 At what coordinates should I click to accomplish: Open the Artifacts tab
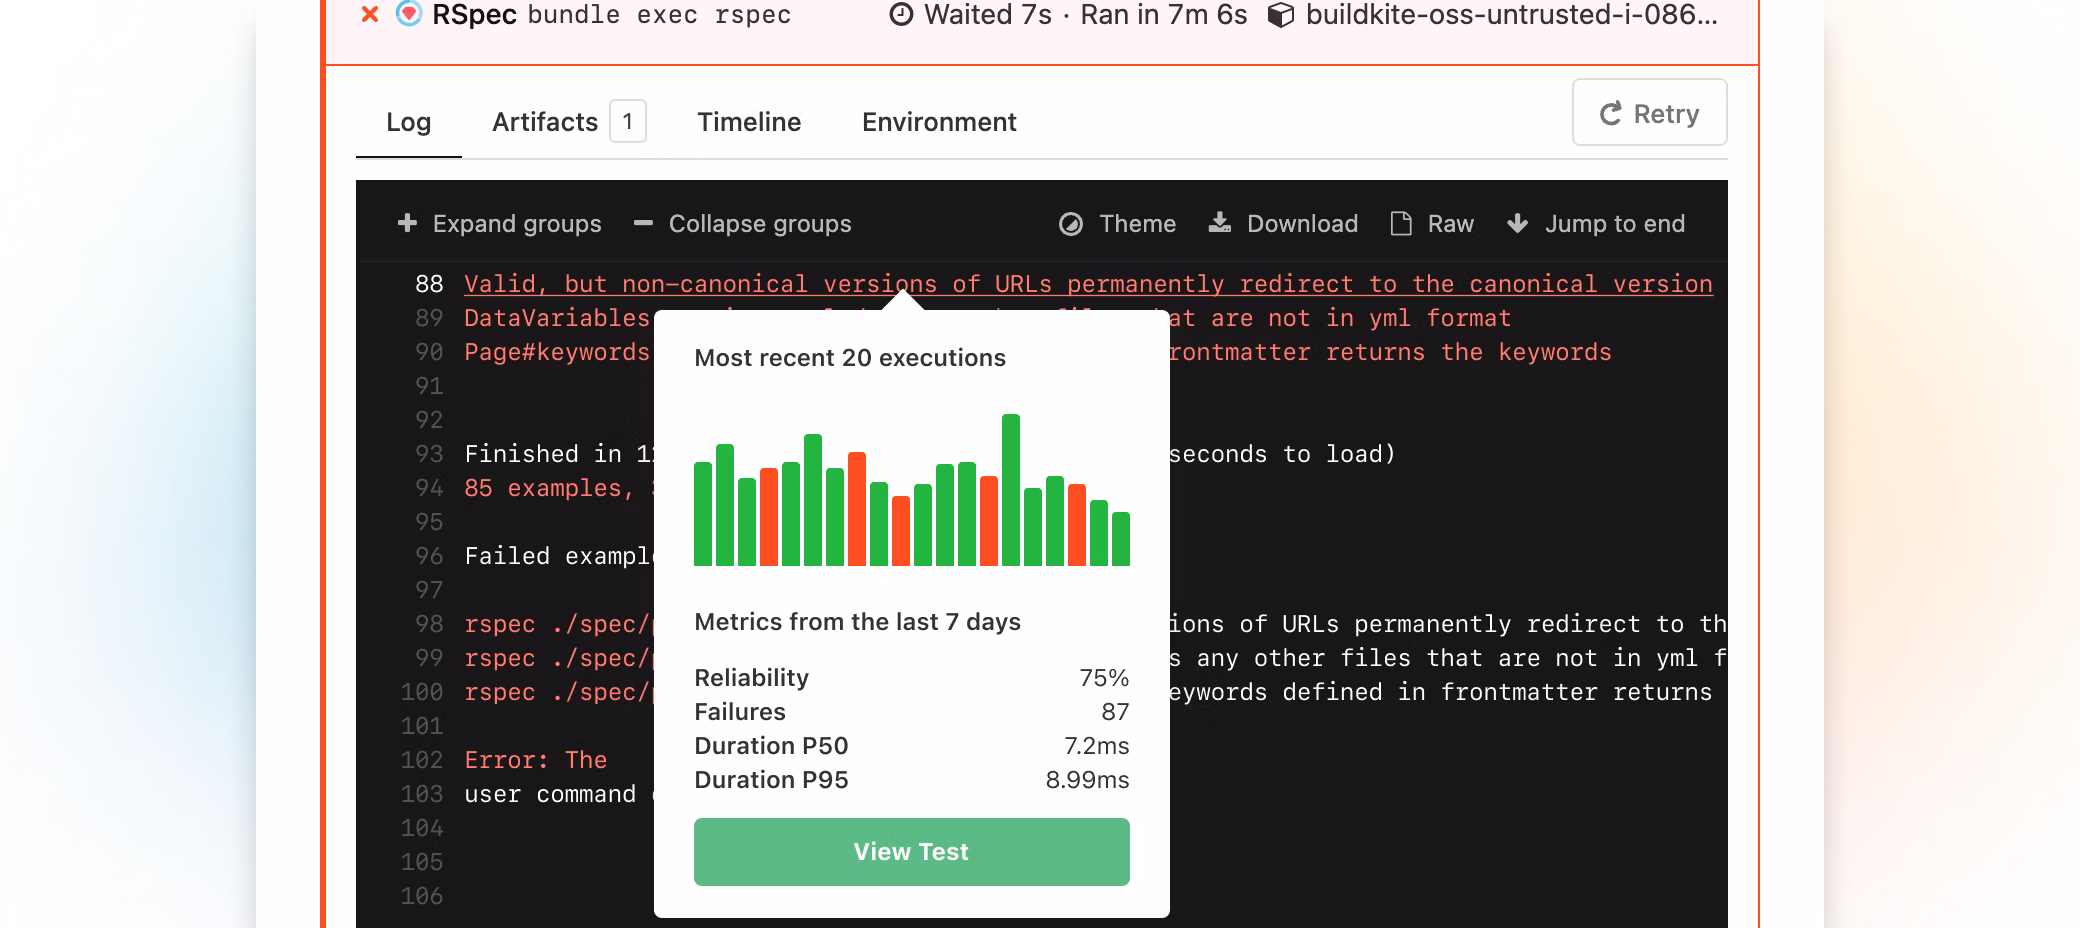point(545,122)
